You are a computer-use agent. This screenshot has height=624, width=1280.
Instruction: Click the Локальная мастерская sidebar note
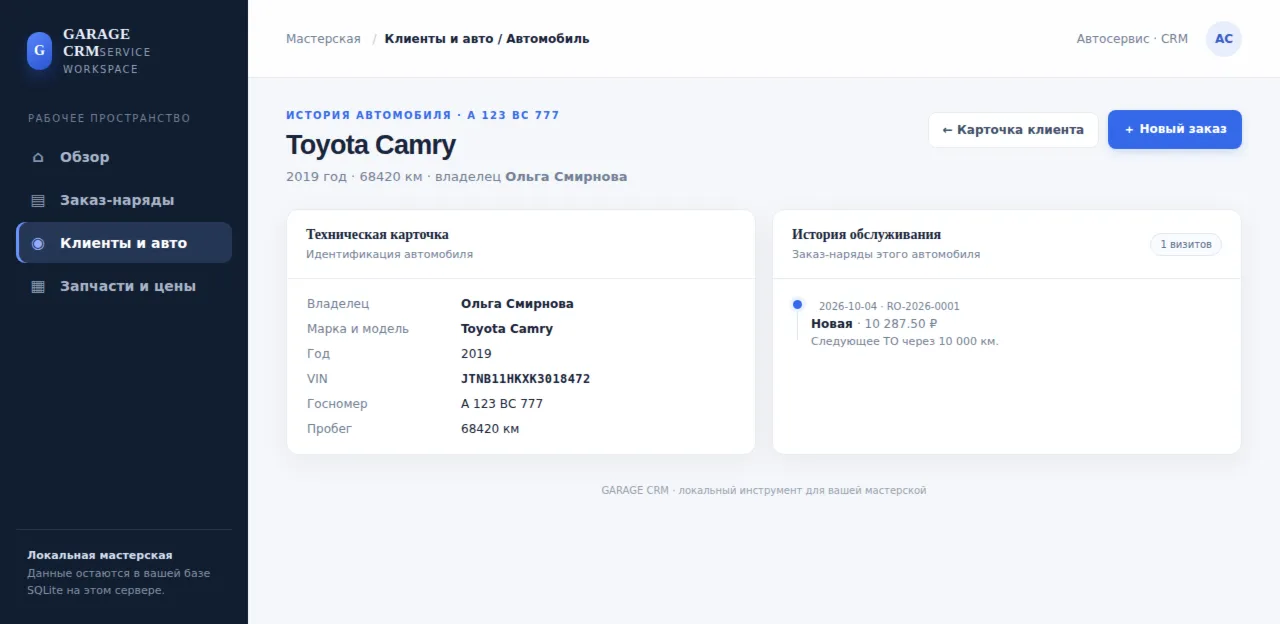click(100, 555)
